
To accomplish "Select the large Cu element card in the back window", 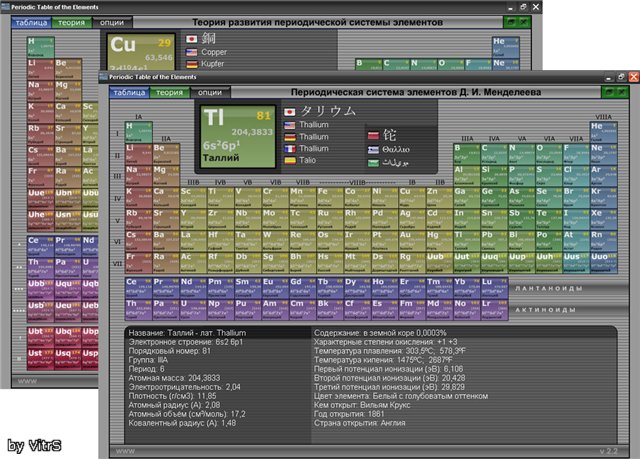I will [141, 52].
